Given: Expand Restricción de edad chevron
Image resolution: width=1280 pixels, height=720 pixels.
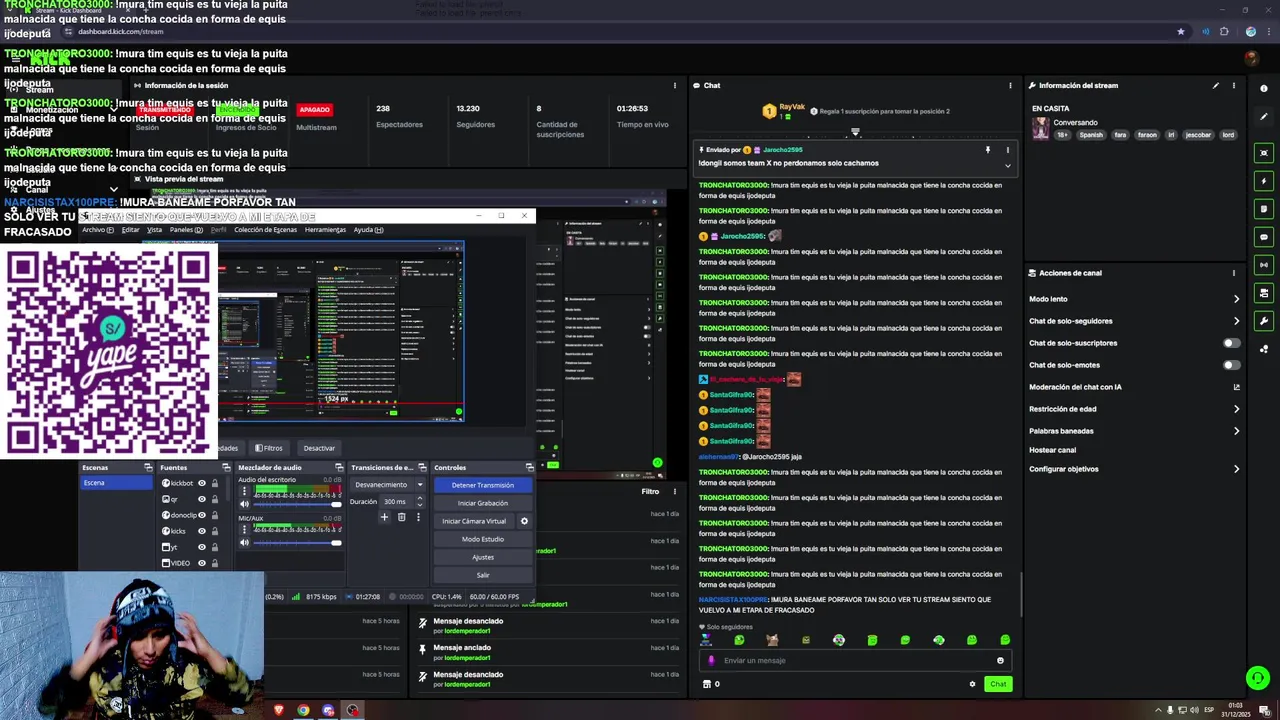Looking at the screenshot, I should pos(1236,409).
